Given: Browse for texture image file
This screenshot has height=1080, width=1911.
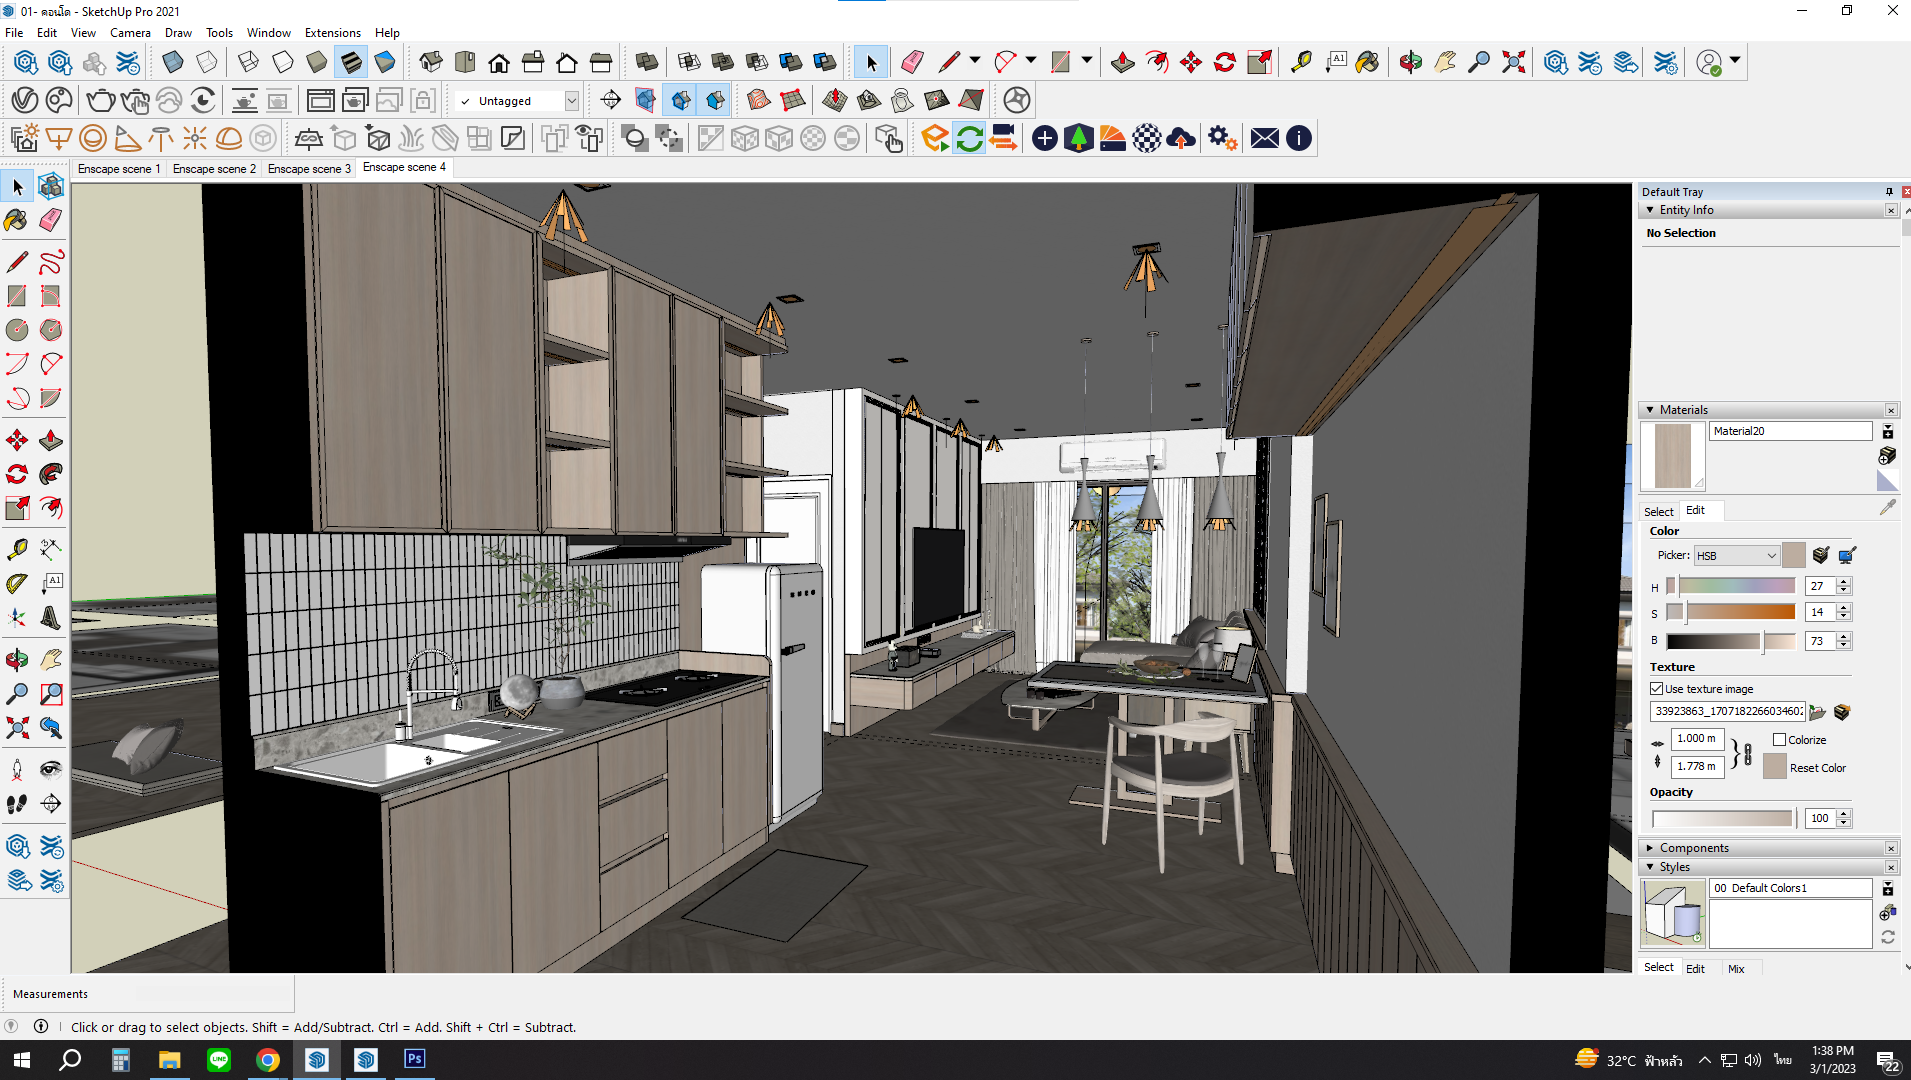Looking at the screenshot, I should pyautogui.click(x=1817, y=712).
